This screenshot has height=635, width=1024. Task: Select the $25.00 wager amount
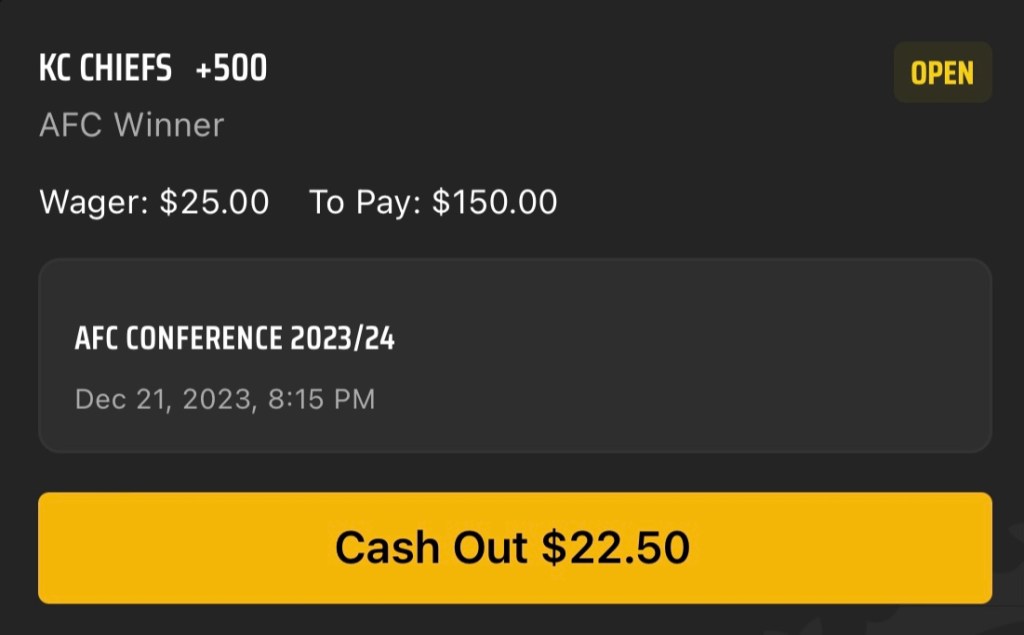(214, 202)
